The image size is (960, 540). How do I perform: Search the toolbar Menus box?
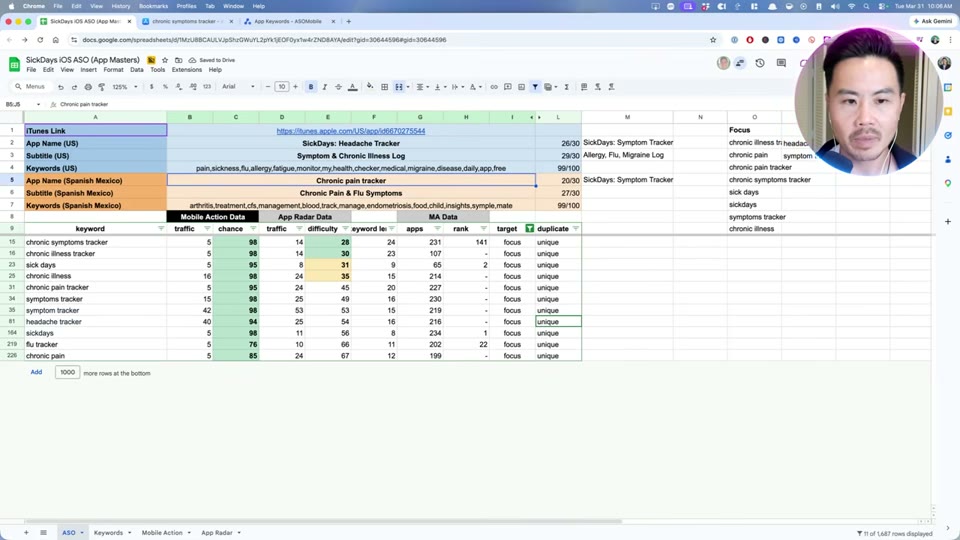[31, 87]
